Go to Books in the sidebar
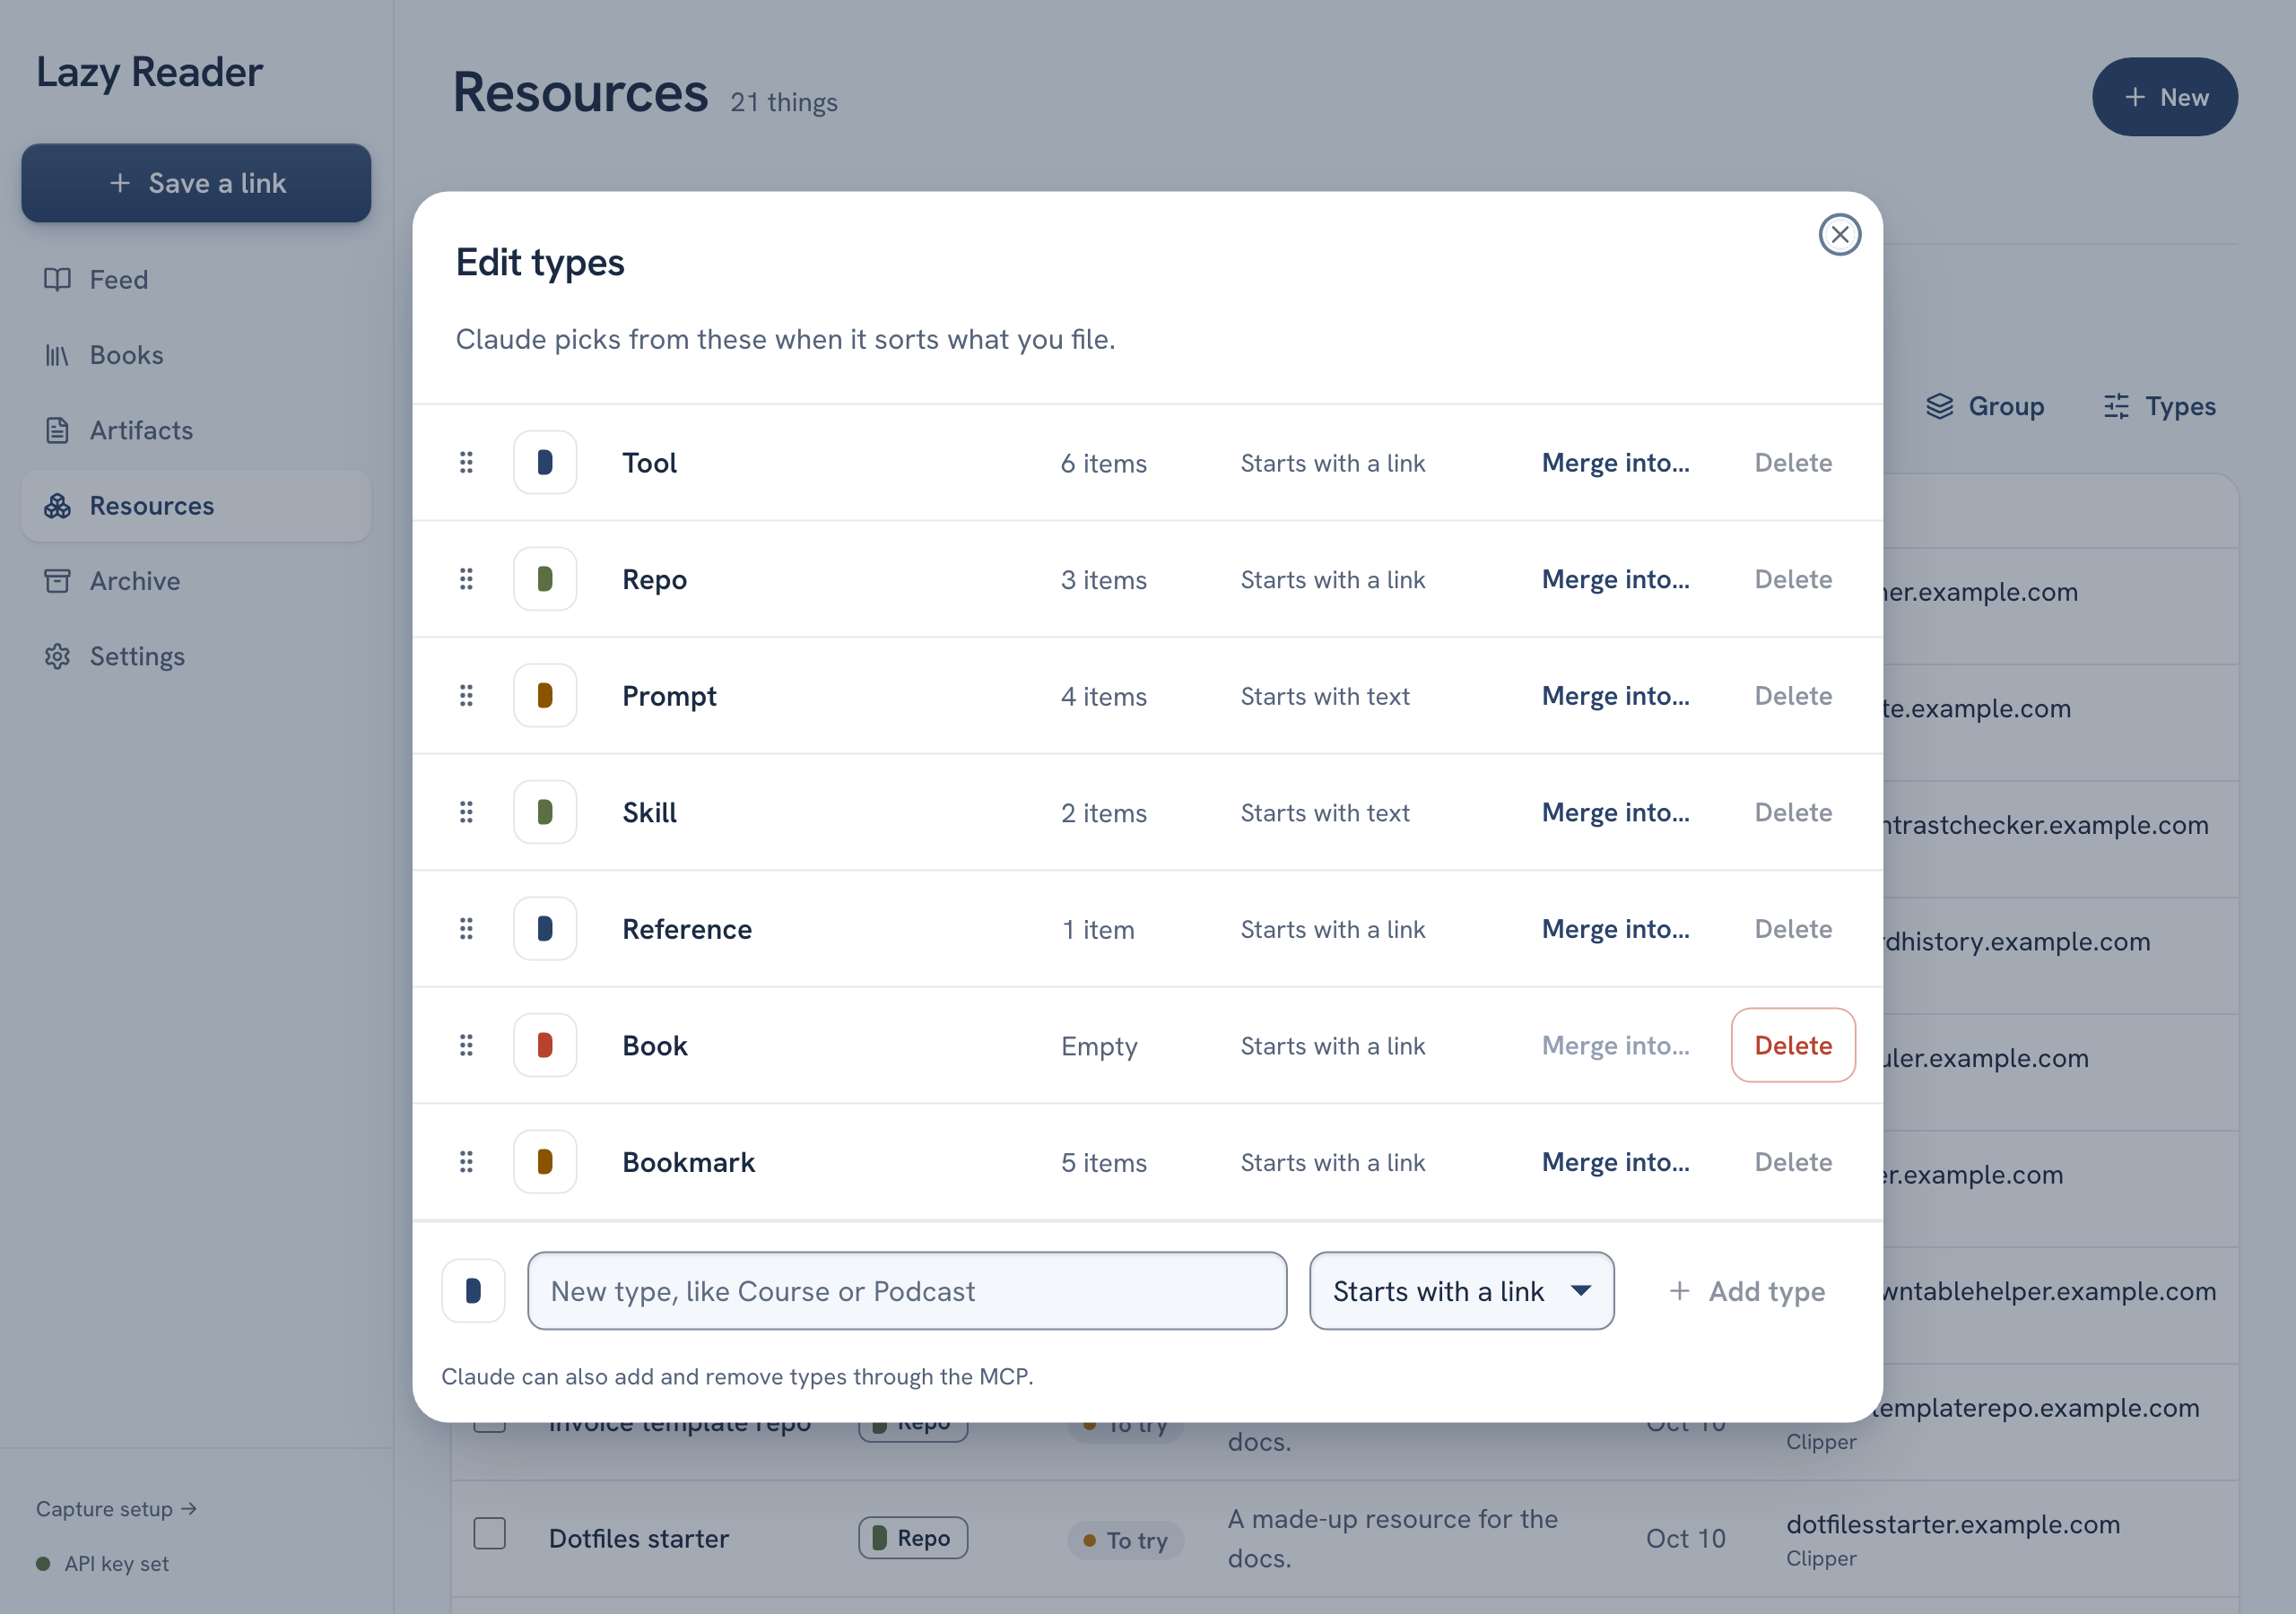 click(x=196, y=355)
